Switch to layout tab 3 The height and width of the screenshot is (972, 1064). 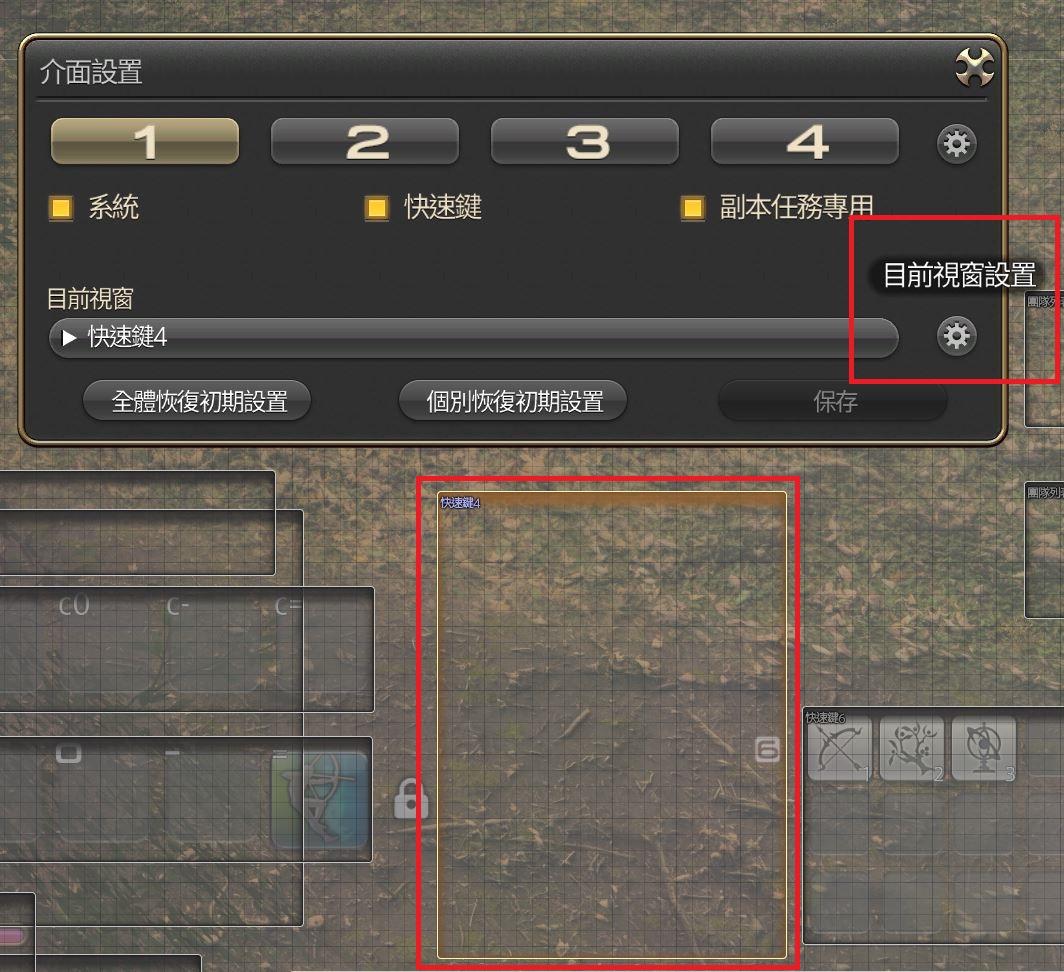[x=585, y=142]
